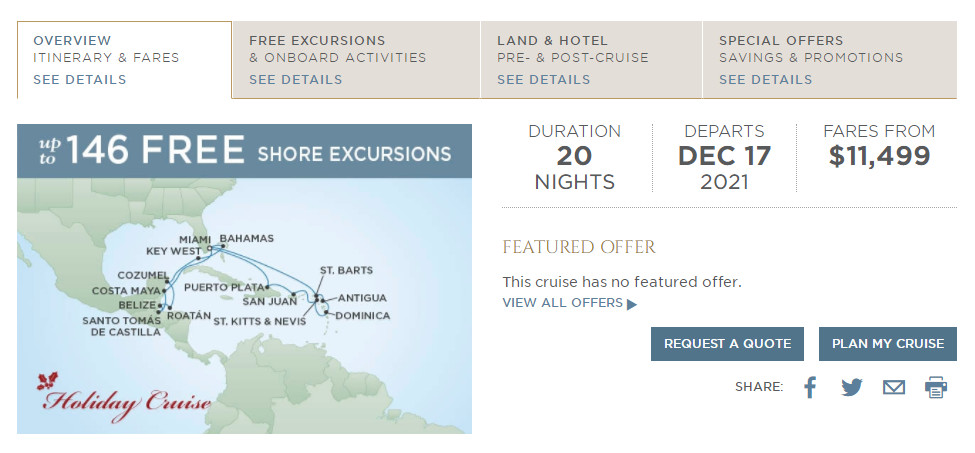
Task: Click the Holiday Cruise logo on map
Action: point(125,400)
